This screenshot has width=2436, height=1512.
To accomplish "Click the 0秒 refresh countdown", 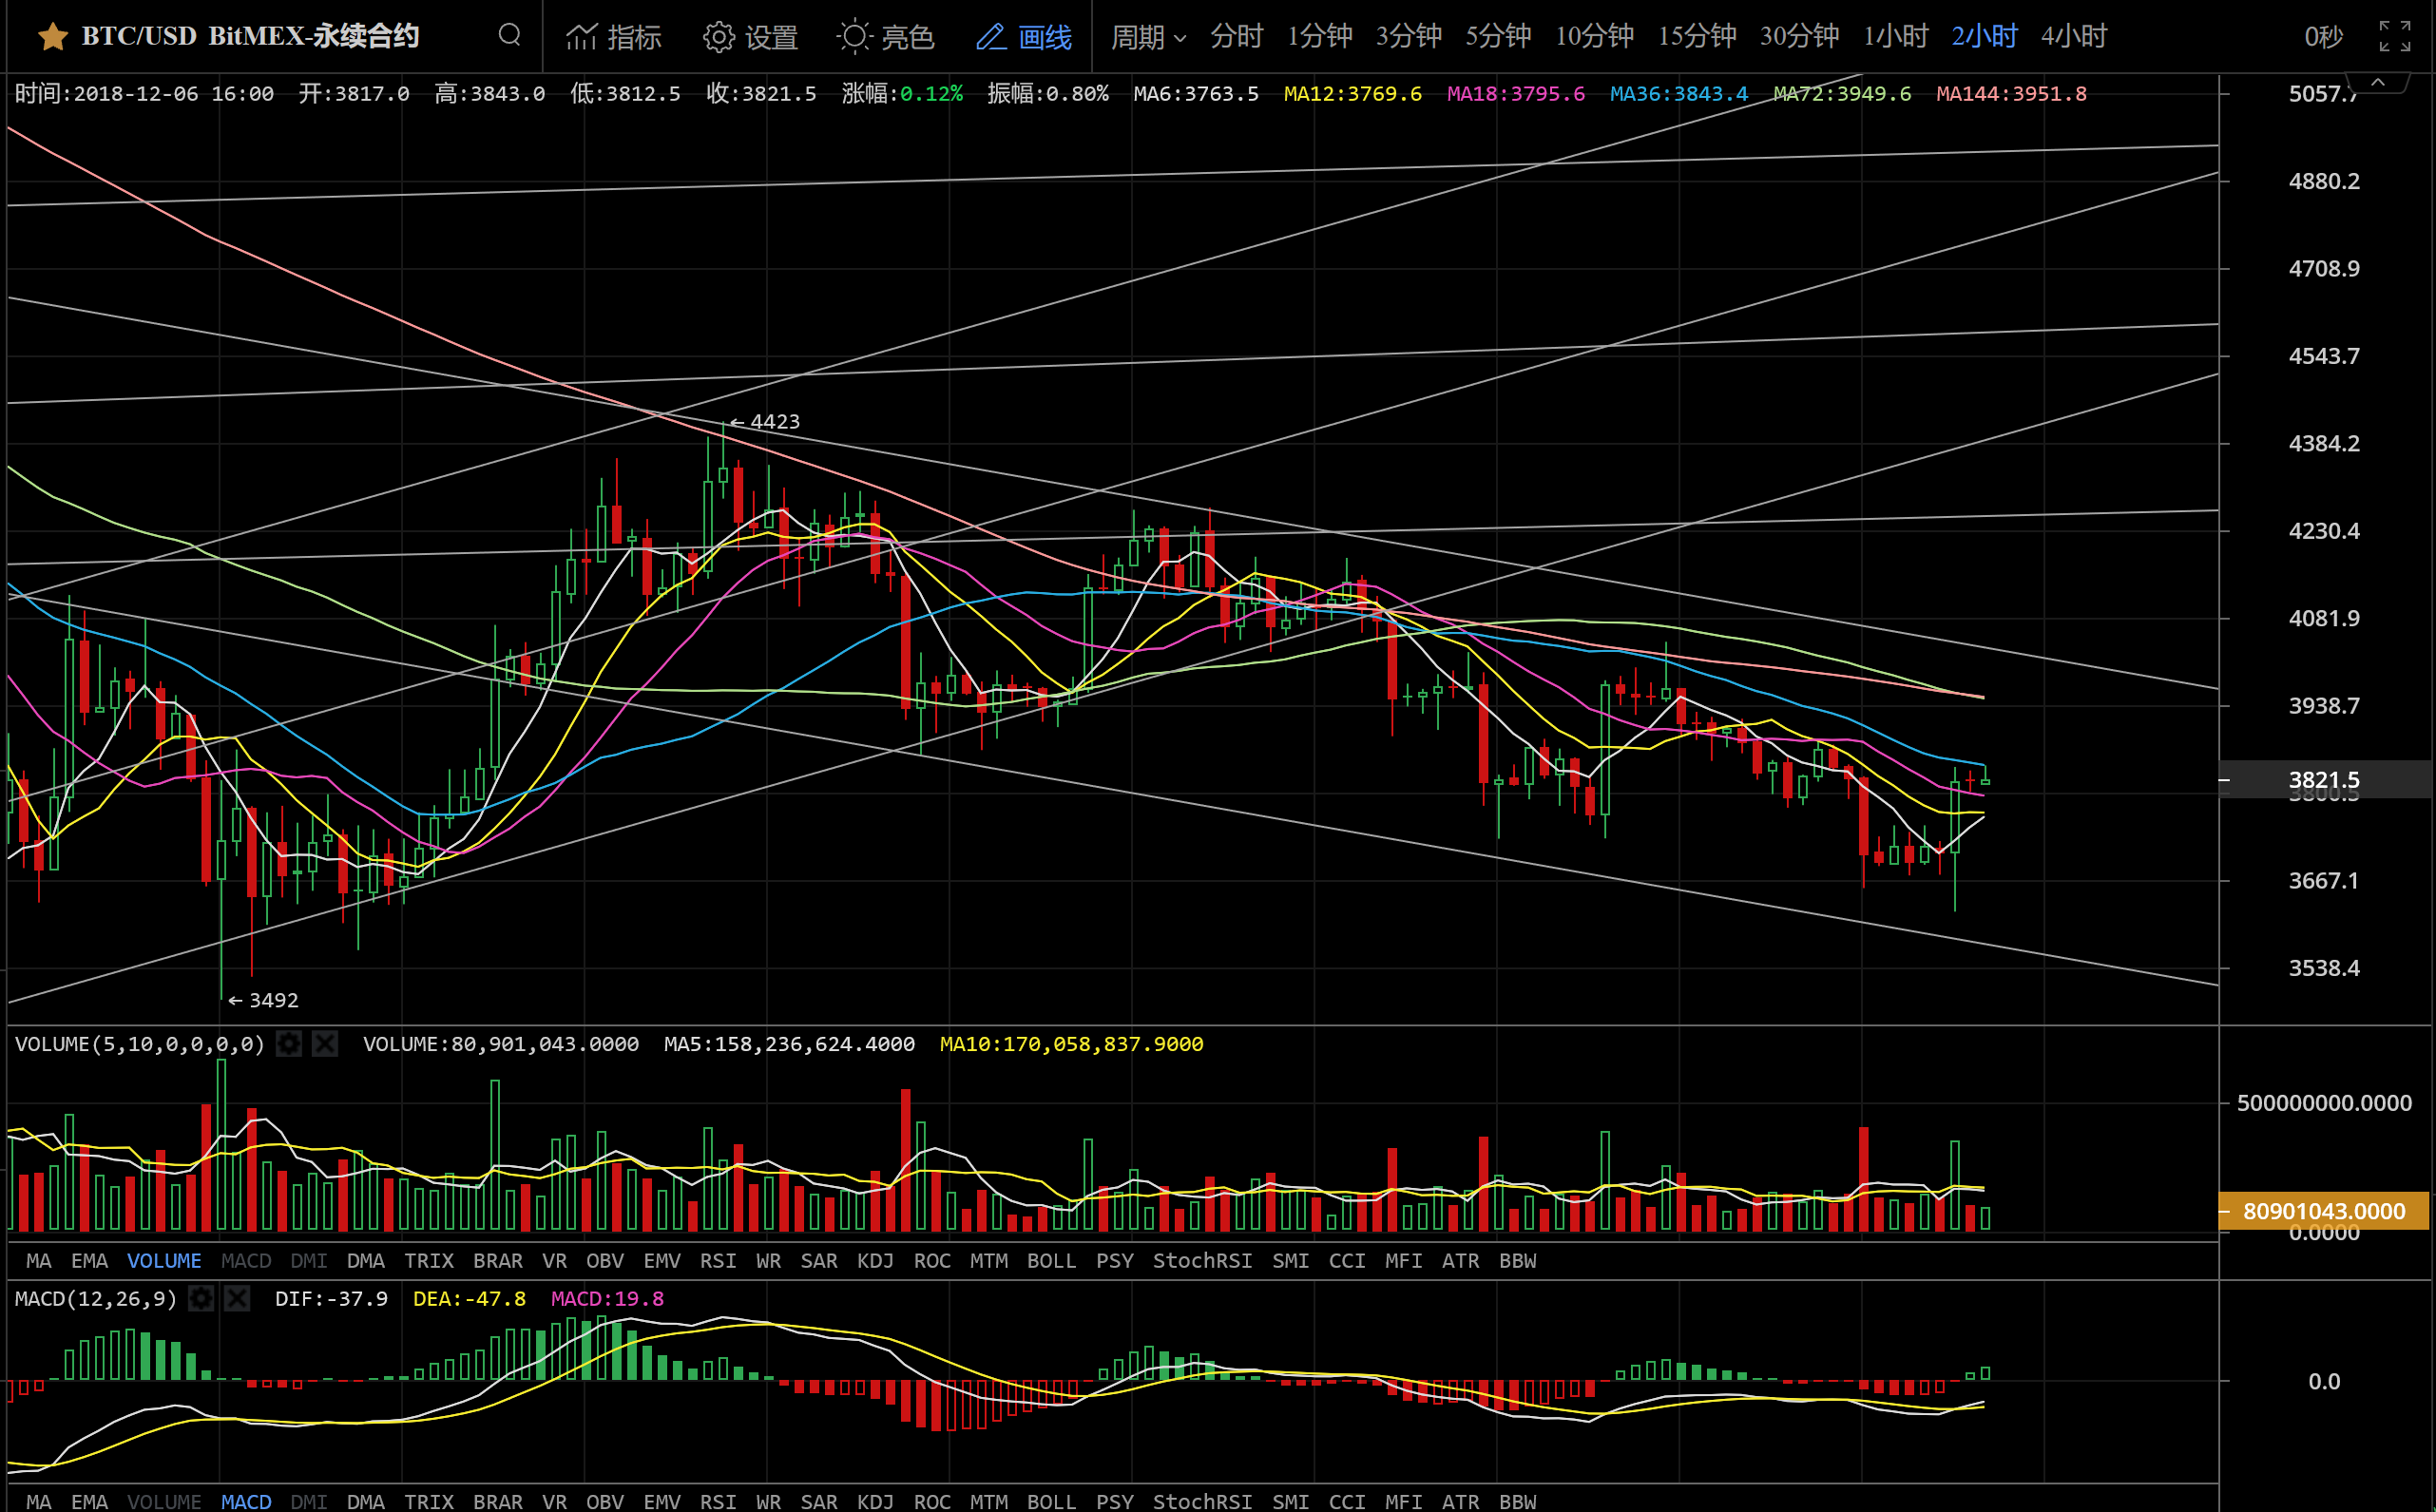I will click(x=2324, y=37).
